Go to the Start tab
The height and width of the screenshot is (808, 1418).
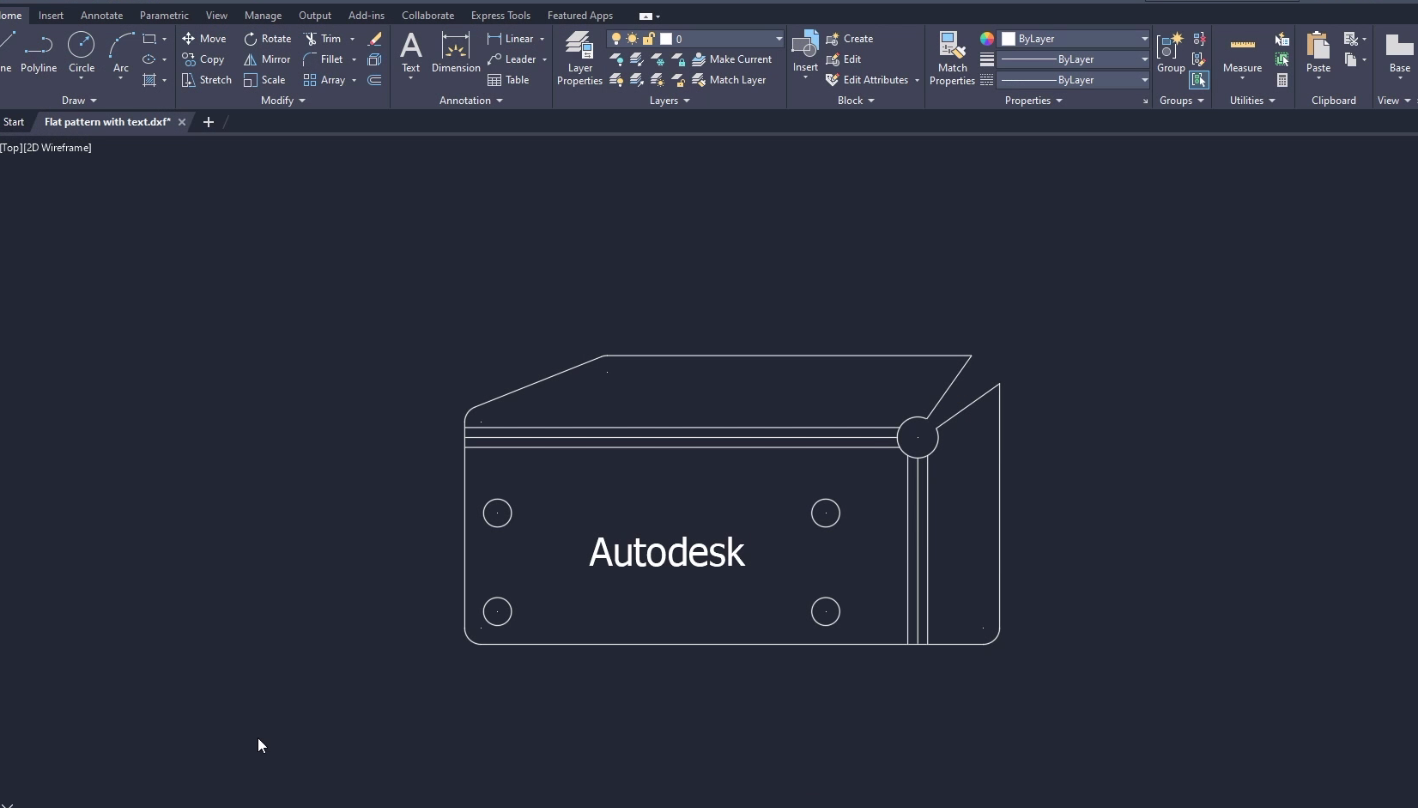click(x=14, y=122)
